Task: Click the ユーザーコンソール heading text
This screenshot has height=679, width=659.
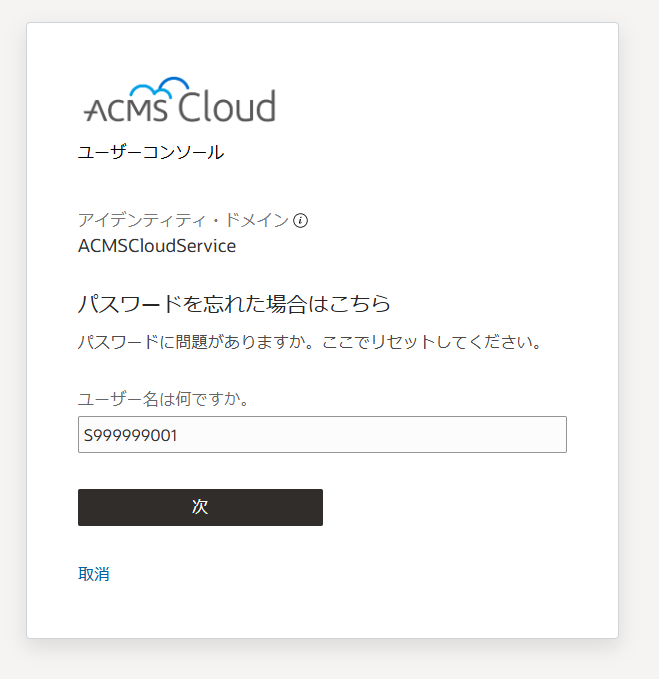Action: tap(151, 152)
